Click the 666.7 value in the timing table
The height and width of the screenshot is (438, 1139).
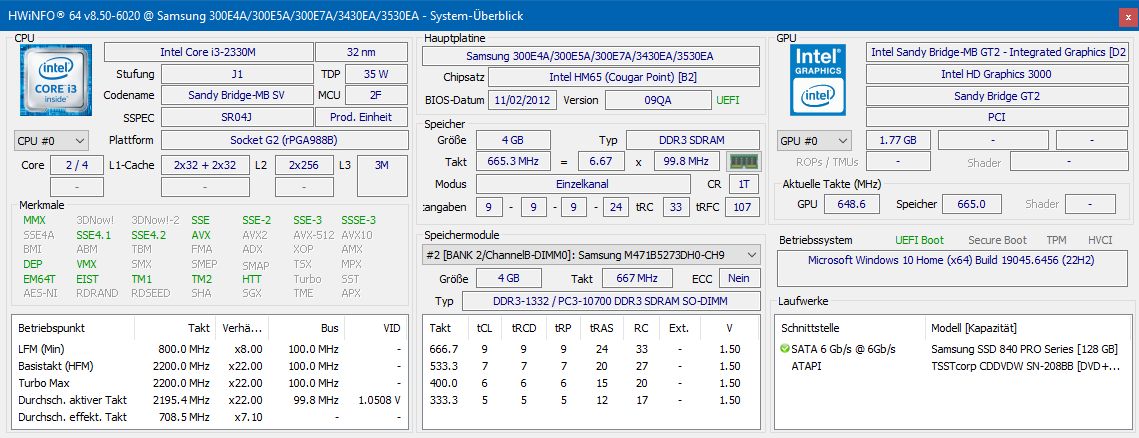point(444,349)
